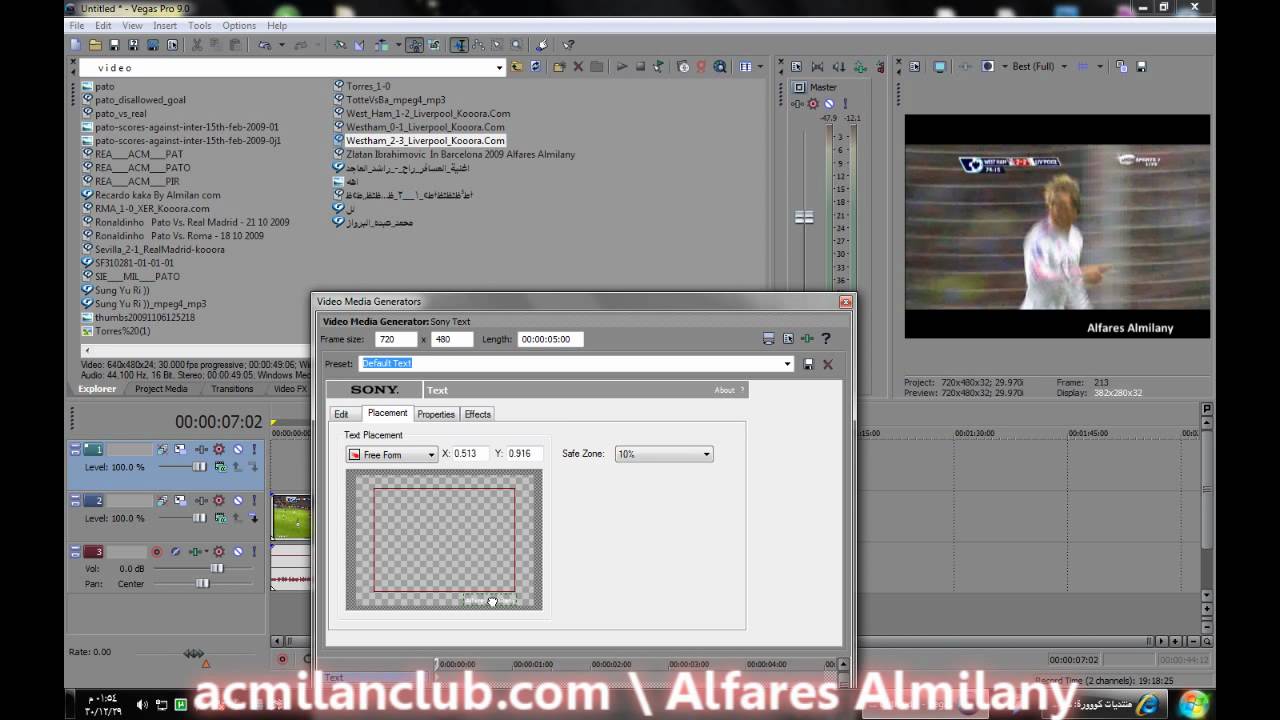1280x720 pixels.
Task: Save preview snapshot to file
Action: (x=1141, y=66)
